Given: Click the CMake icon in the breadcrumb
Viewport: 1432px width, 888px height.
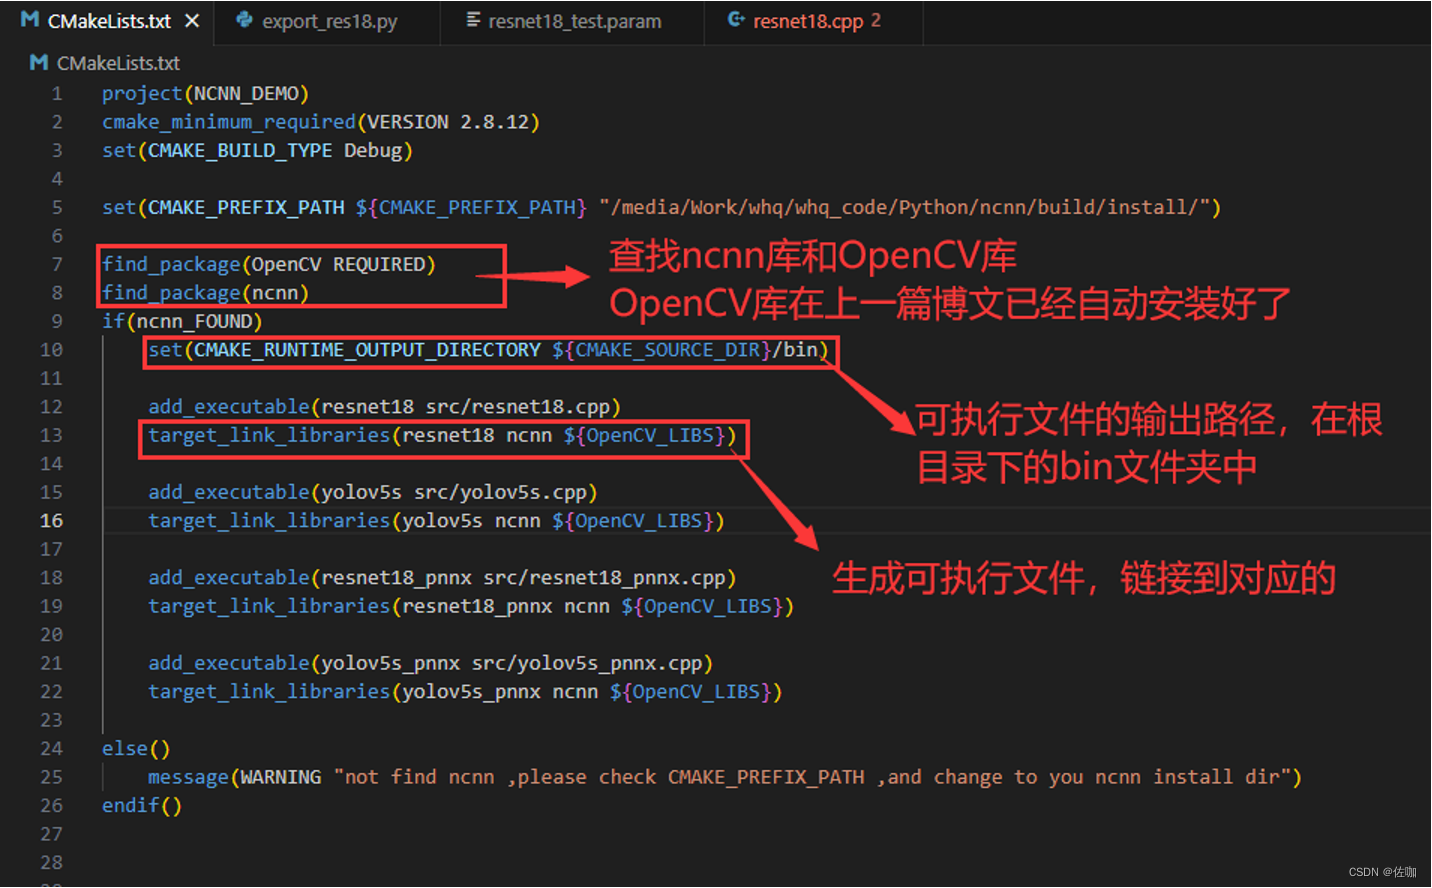Looking at the screenshot, I should [x=39, y=63].
